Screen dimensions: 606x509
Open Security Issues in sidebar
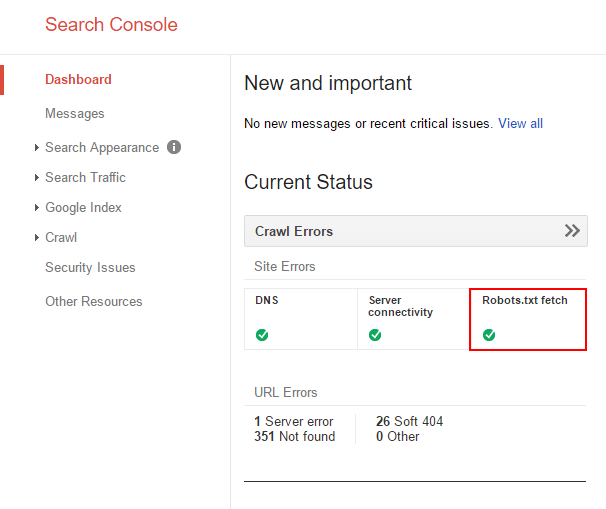pyautogui.click(x=90, y=267)
